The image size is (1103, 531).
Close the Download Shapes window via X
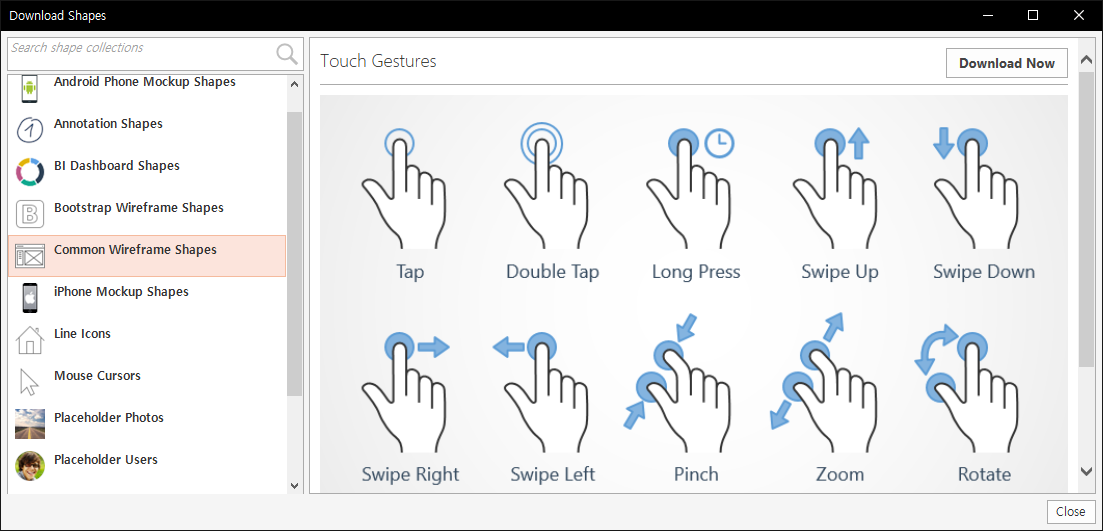click(1078, 15)
